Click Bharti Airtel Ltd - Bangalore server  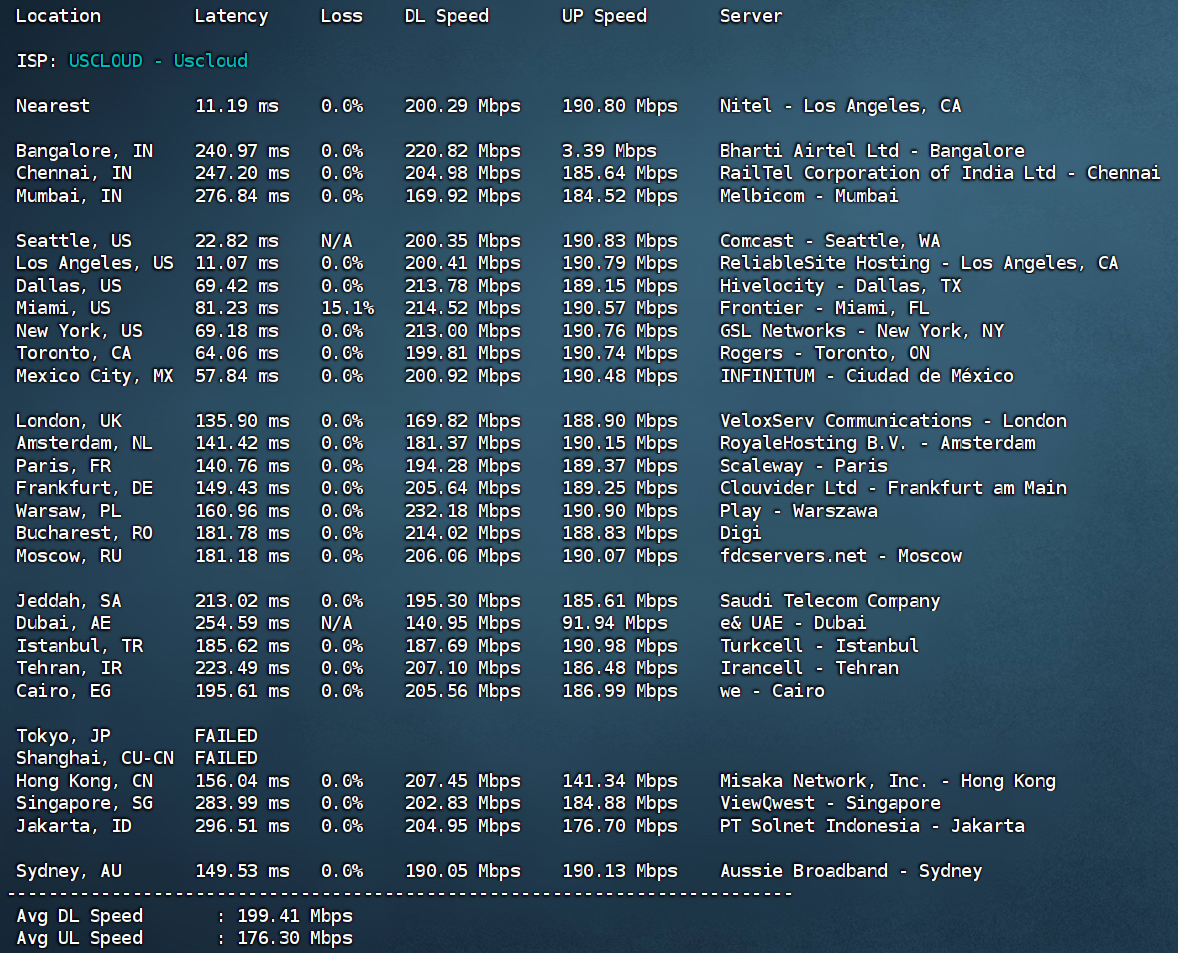pos(872,151)
